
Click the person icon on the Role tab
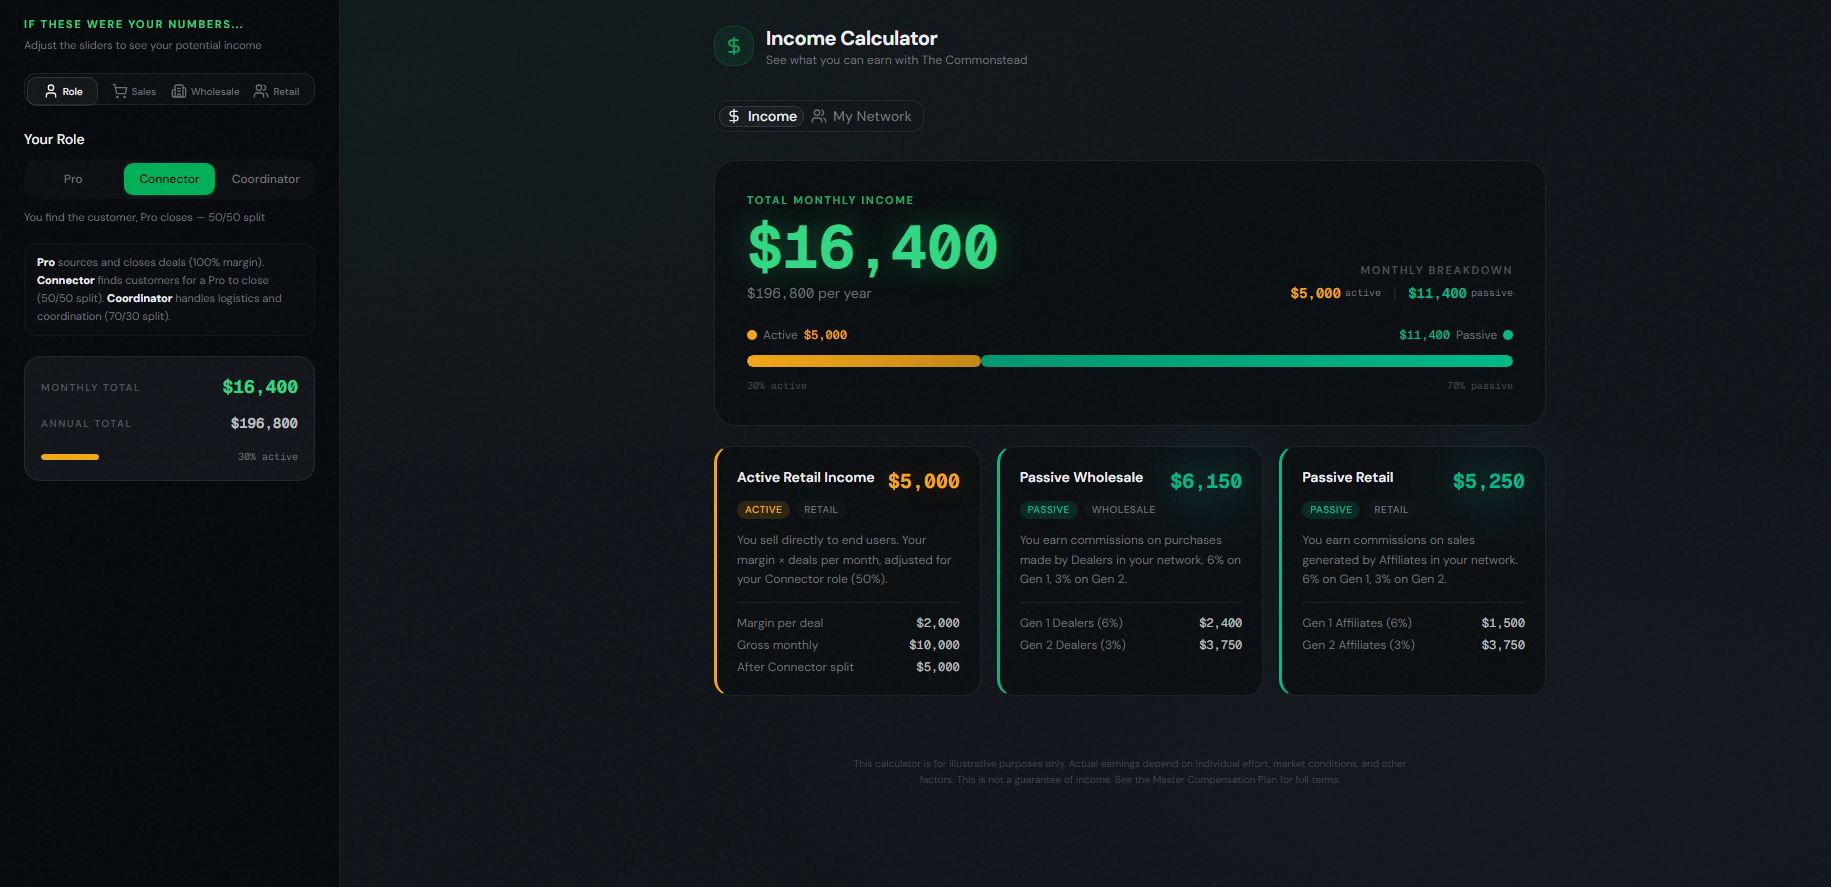51,91
